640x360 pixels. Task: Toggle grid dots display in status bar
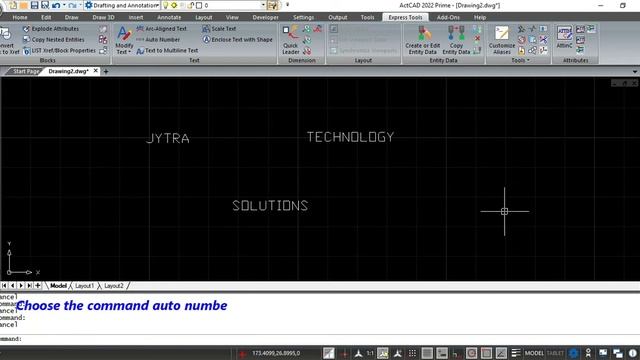tap(412, 353)
